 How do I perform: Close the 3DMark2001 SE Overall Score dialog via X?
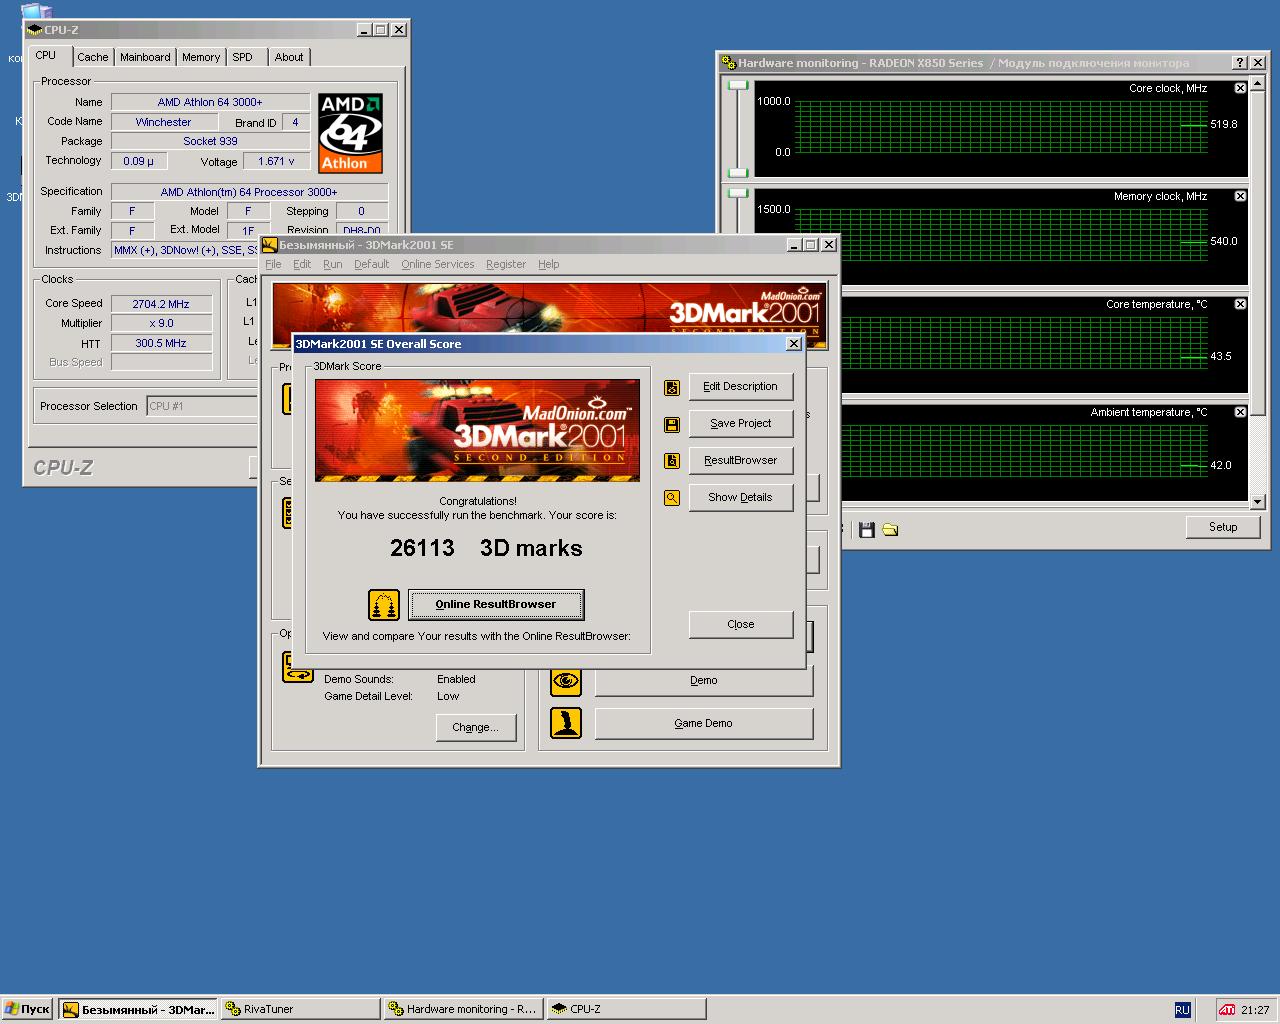pos(794,343)
